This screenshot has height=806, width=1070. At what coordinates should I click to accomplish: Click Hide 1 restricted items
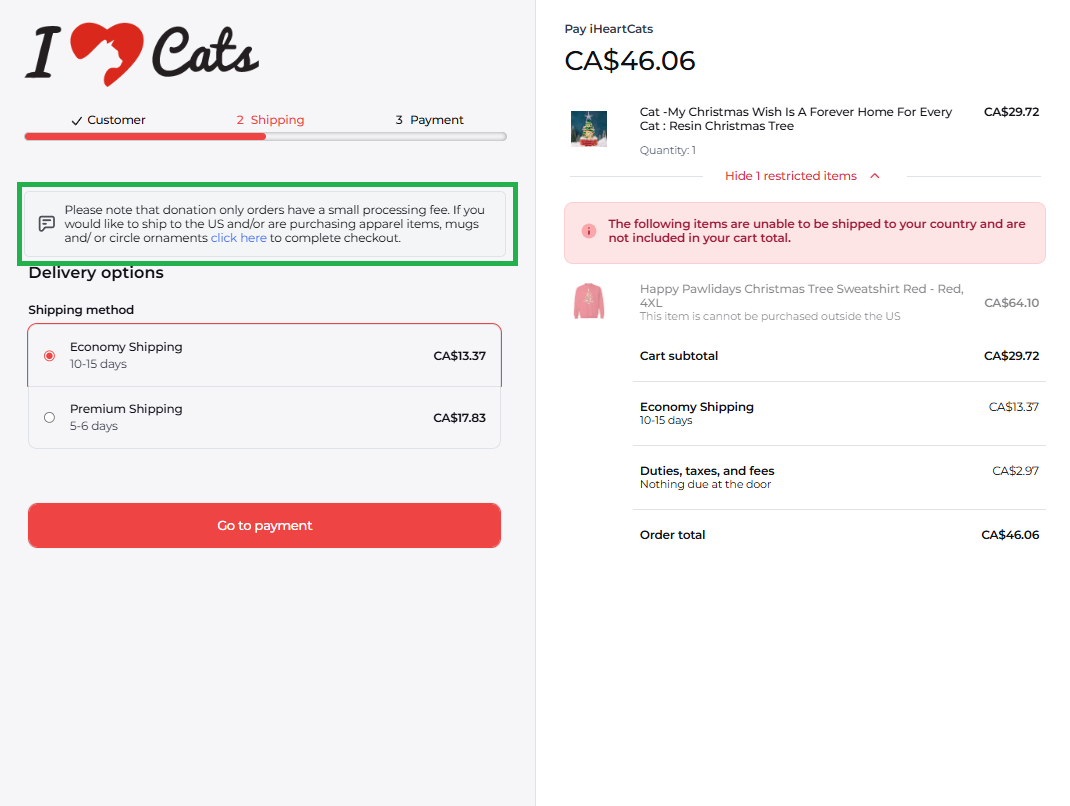[790, 176]
